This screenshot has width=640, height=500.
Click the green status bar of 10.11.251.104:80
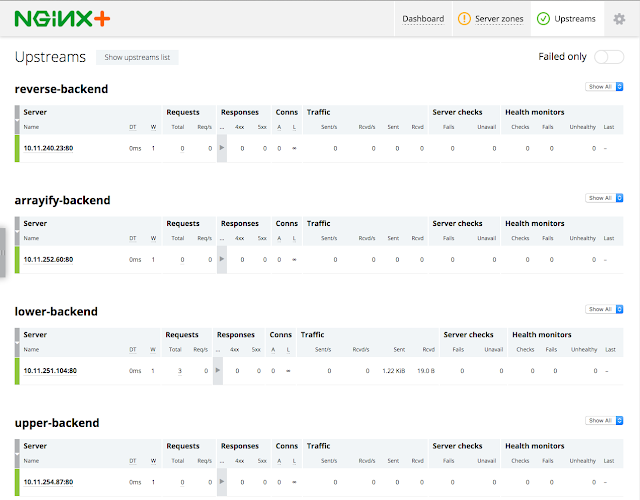click(x=17, y=371)
